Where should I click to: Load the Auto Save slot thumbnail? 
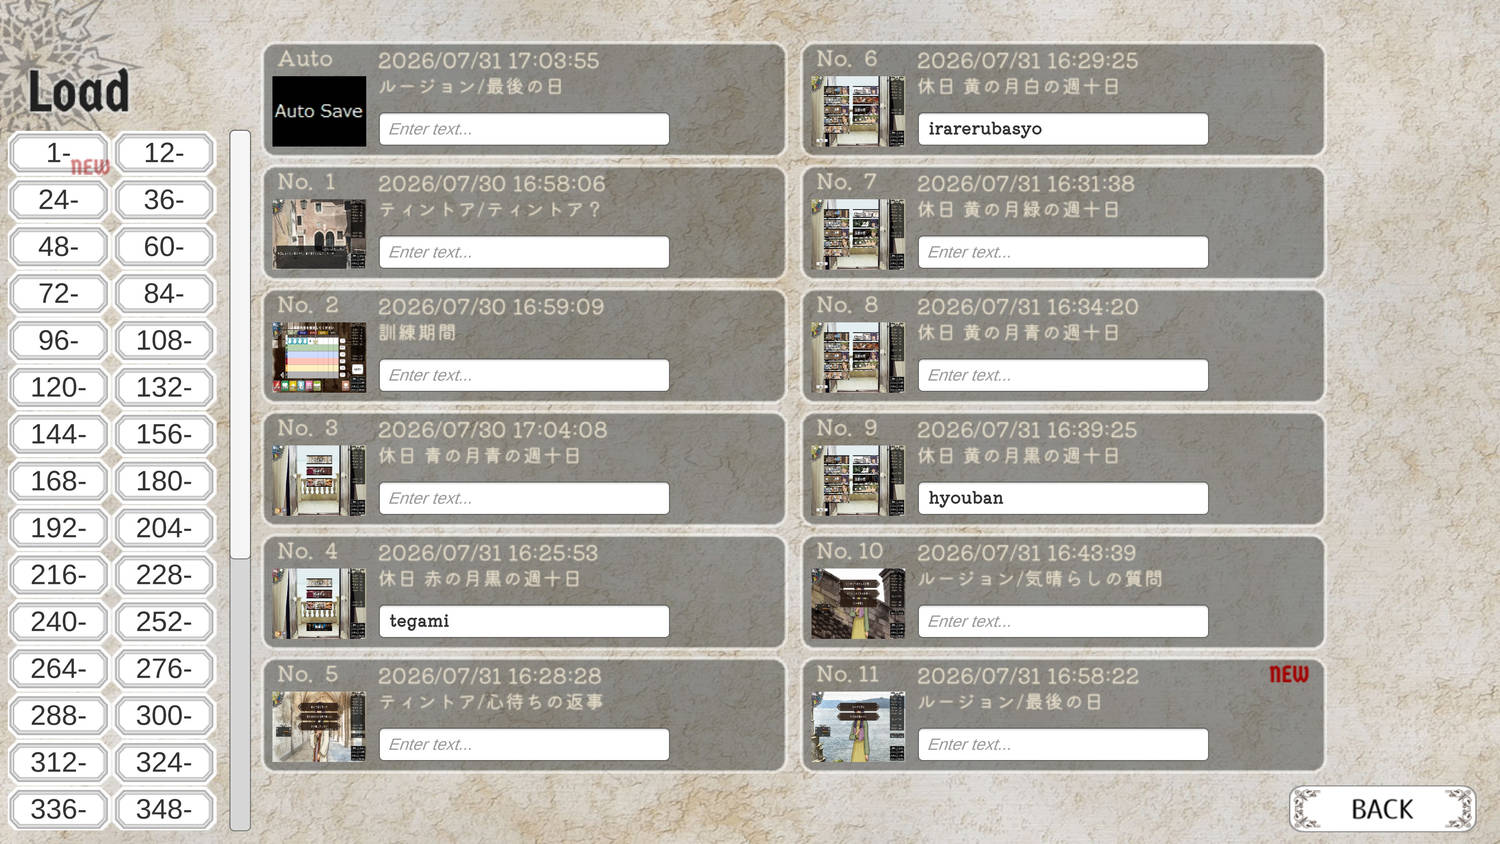[x=319, y=111]
